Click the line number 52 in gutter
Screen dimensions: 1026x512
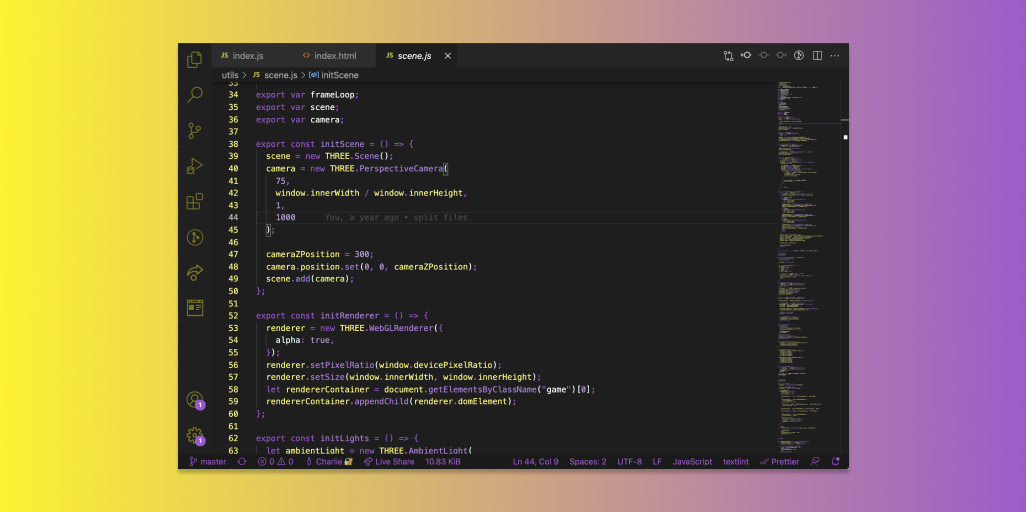(233, 316)
